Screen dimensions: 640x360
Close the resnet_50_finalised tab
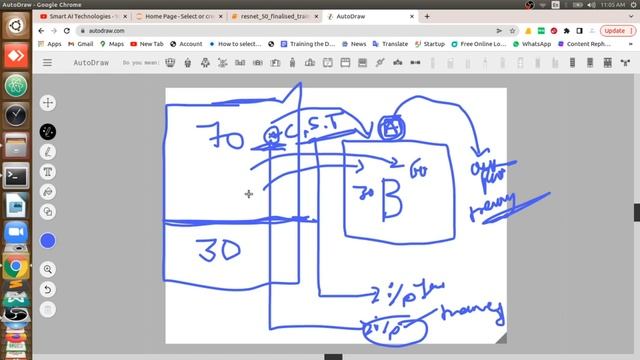point(316,16)
